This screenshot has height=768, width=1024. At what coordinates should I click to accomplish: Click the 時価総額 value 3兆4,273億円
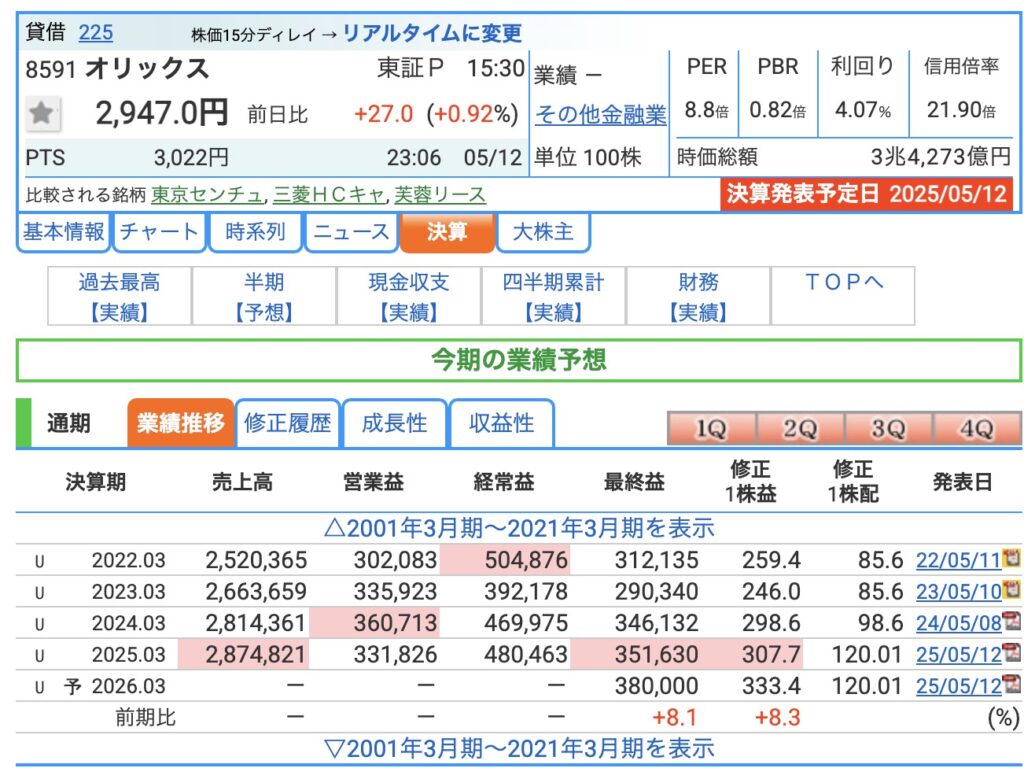coord(940,157)
